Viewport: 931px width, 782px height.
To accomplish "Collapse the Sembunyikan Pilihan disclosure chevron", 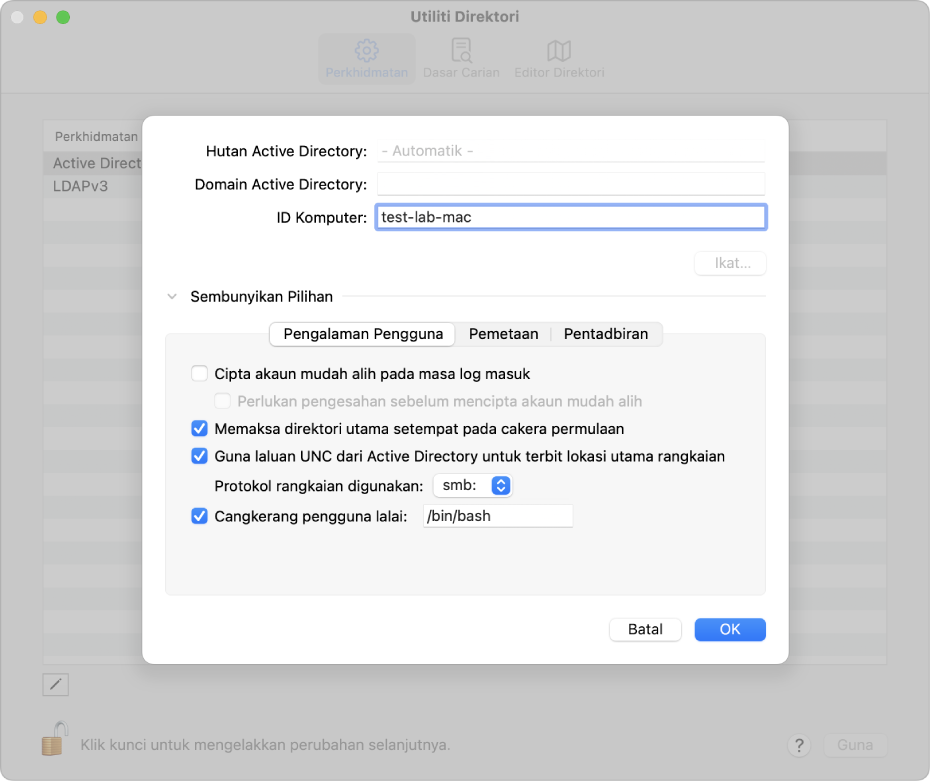I will (x=172, y=296).
